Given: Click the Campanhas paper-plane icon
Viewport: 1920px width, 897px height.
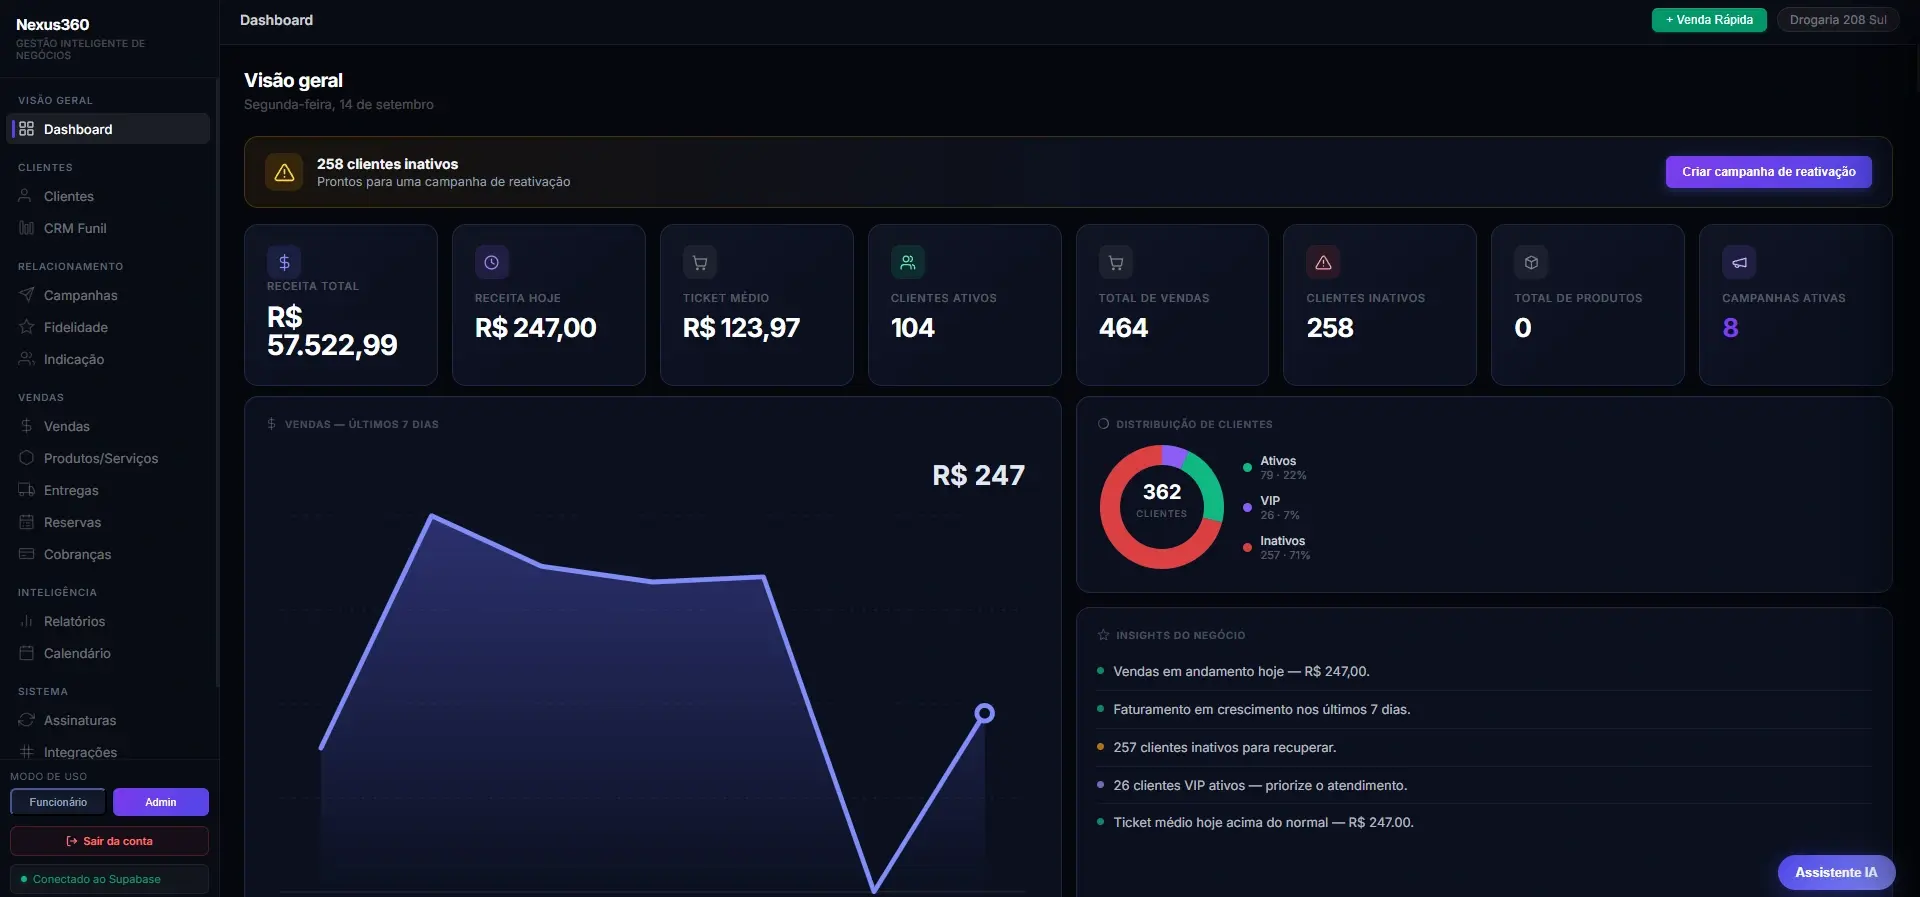Looking at the screenshot, I should click(x=26, y=295).
